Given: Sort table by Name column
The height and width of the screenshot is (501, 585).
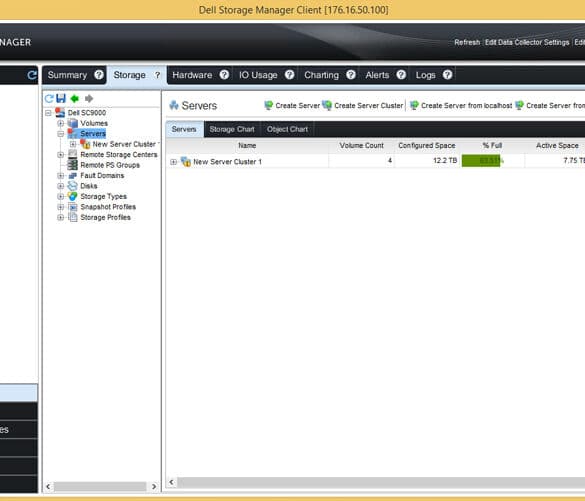Looking at the screenshot, I should click(x=247, y=145).
